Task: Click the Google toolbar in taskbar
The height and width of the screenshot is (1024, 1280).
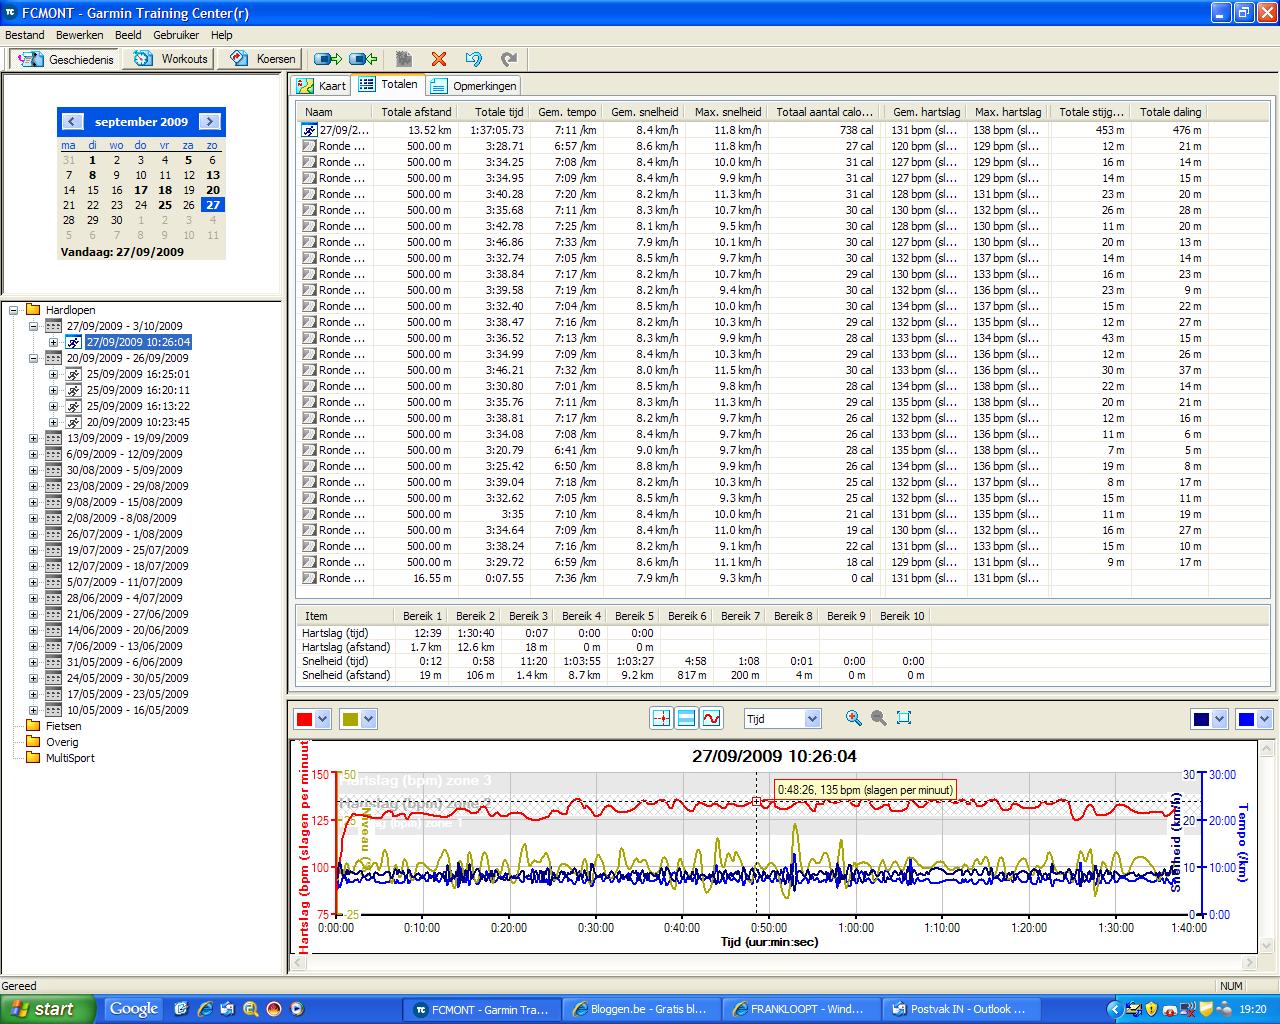Action: tap(134, 1009)
